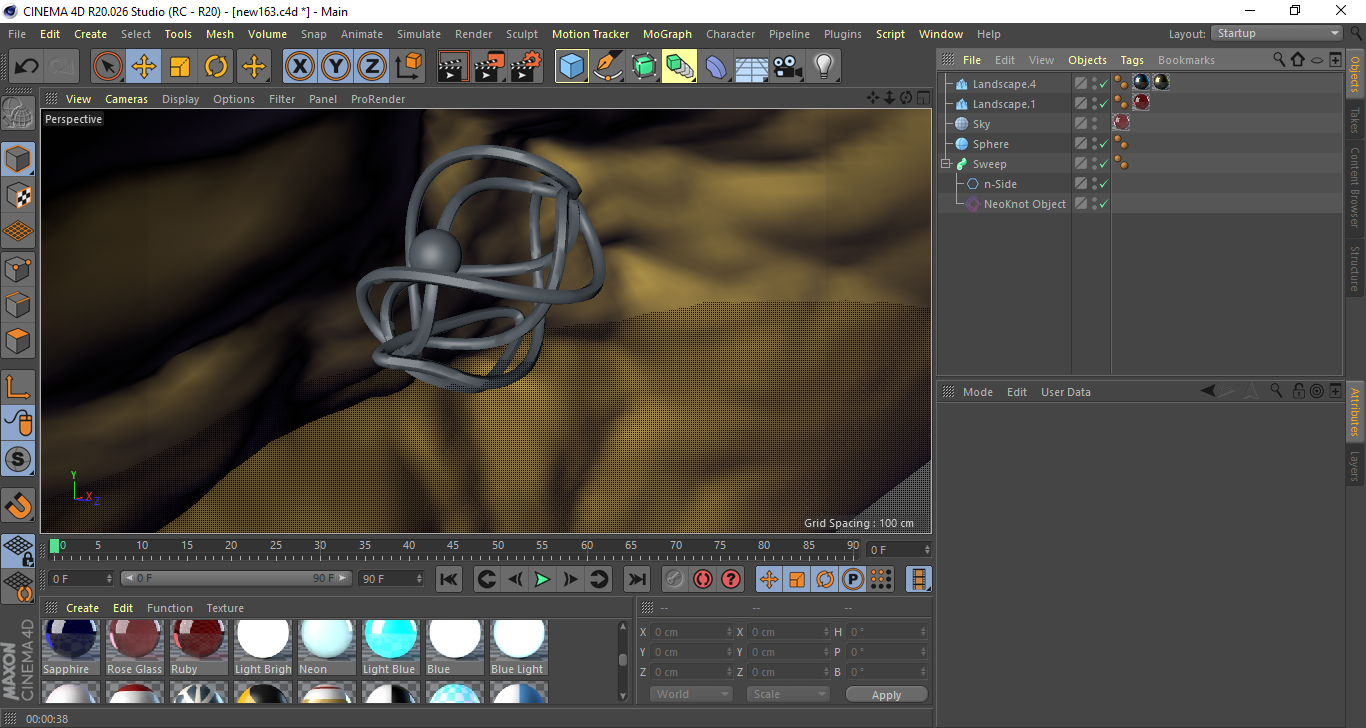The height and width of the screenshot is (728, 1366).
Task: Open Edit Render Settings icon
Action: tap(526, 67)
